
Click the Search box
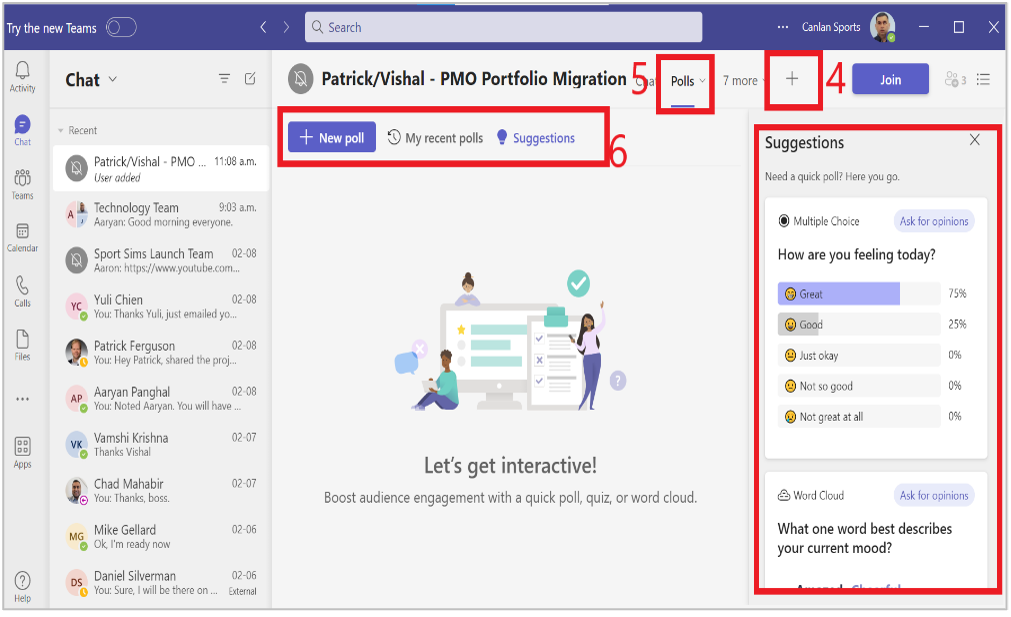[x=504, y=27]
